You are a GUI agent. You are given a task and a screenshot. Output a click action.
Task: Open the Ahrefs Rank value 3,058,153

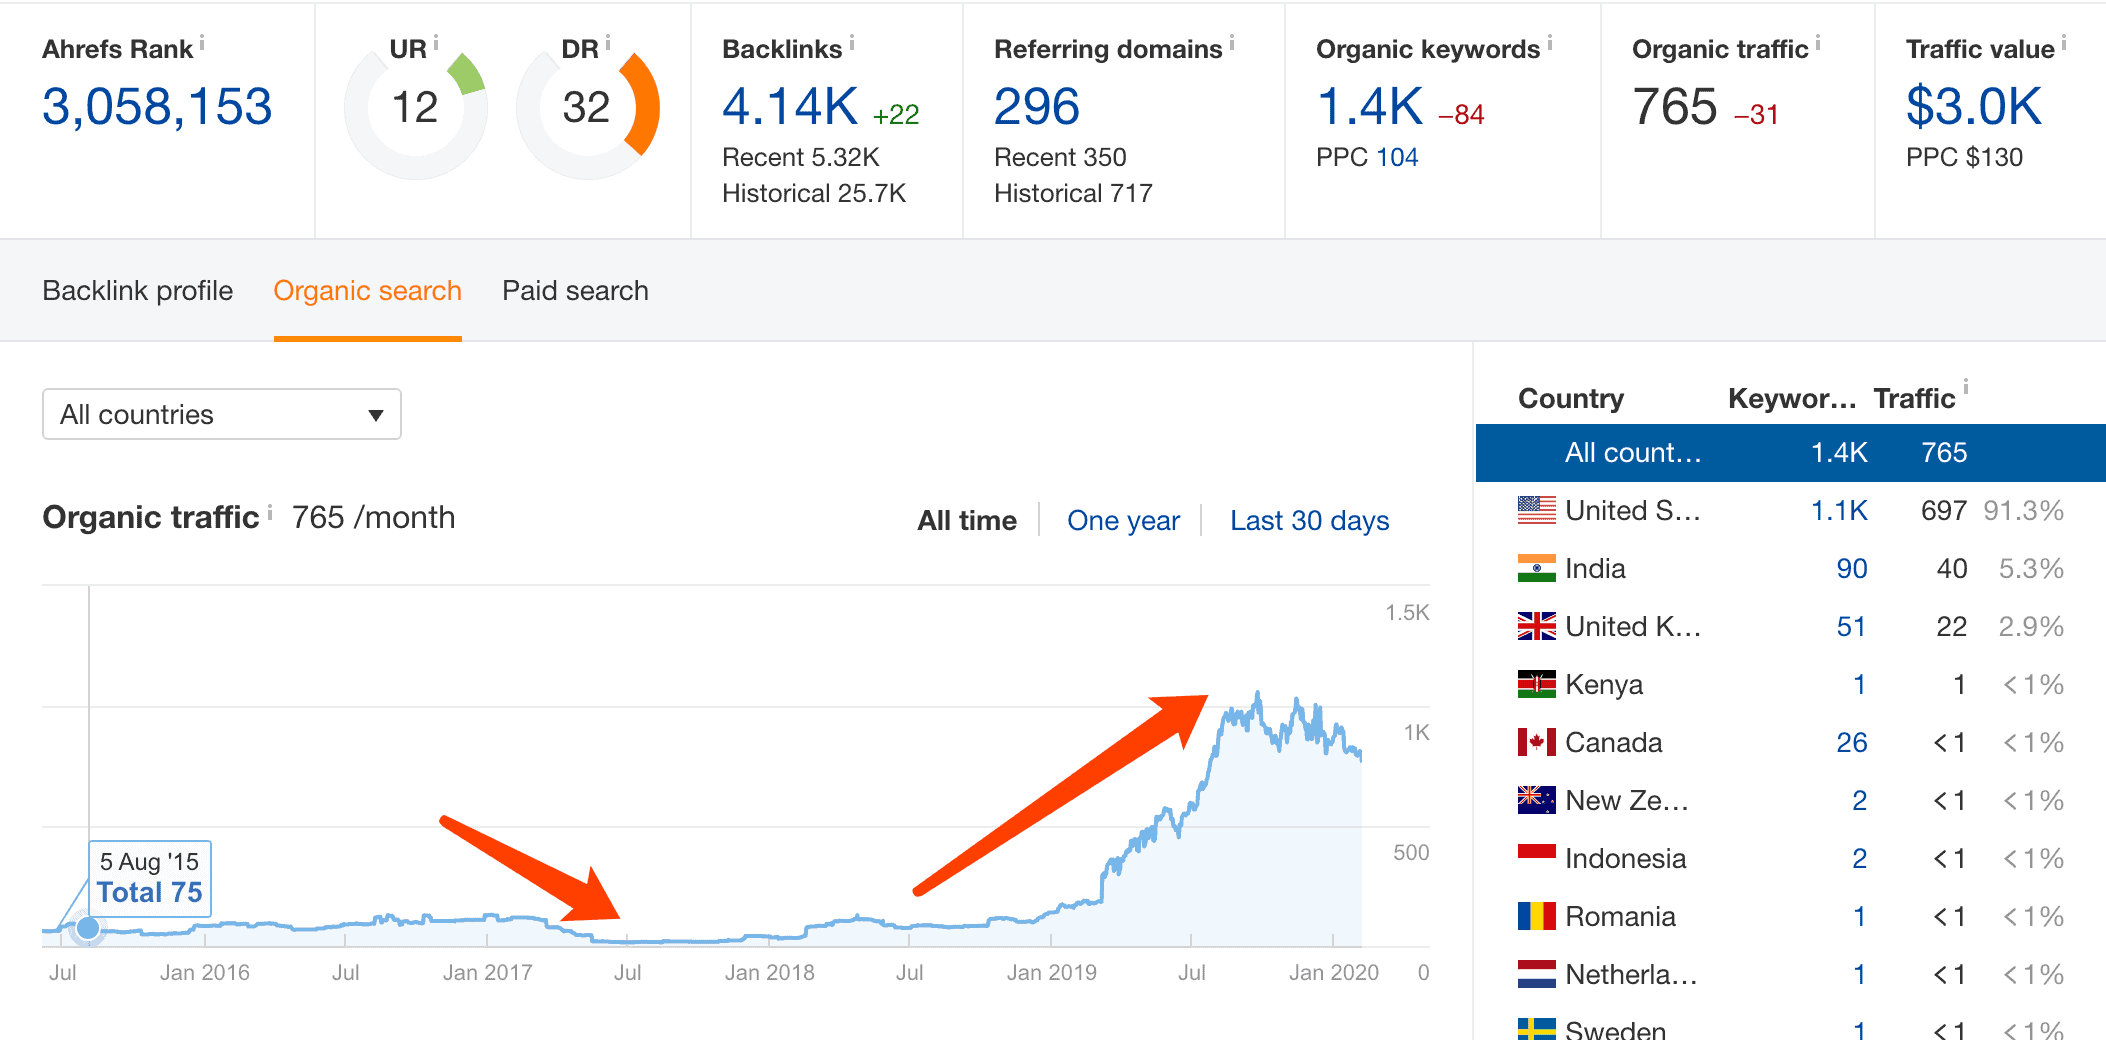coord(157,107)
